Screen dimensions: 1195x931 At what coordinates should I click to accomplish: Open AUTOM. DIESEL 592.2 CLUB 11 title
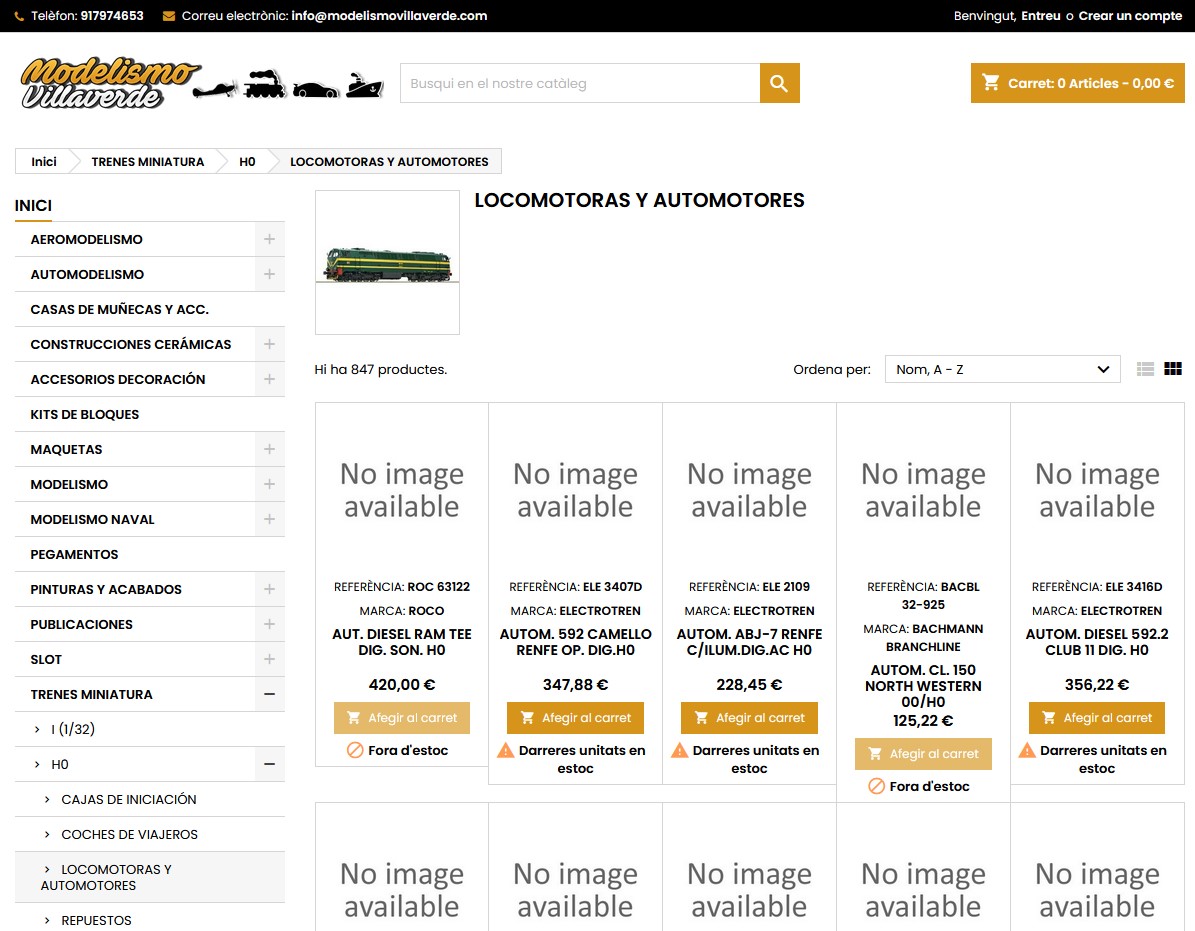[x=1097, y=642]
